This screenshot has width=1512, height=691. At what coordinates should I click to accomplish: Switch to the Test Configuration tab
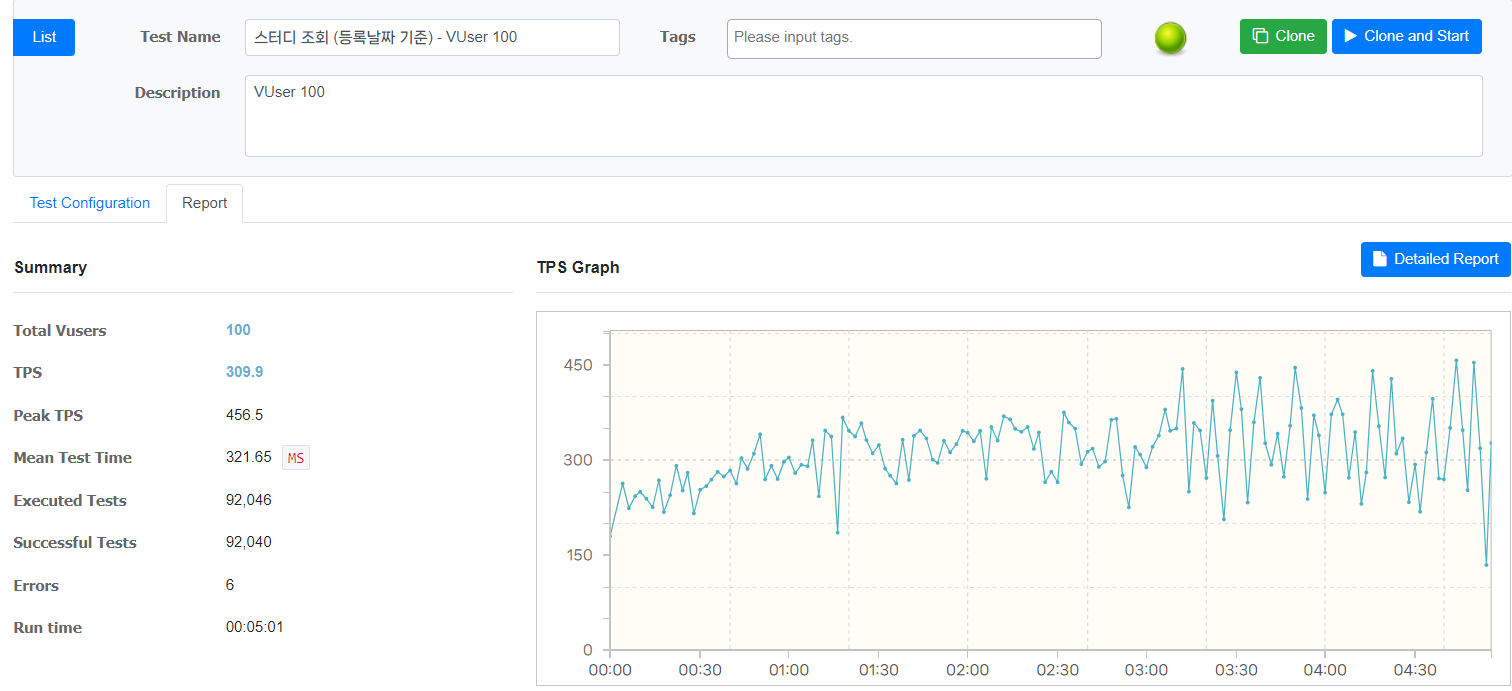90,203
